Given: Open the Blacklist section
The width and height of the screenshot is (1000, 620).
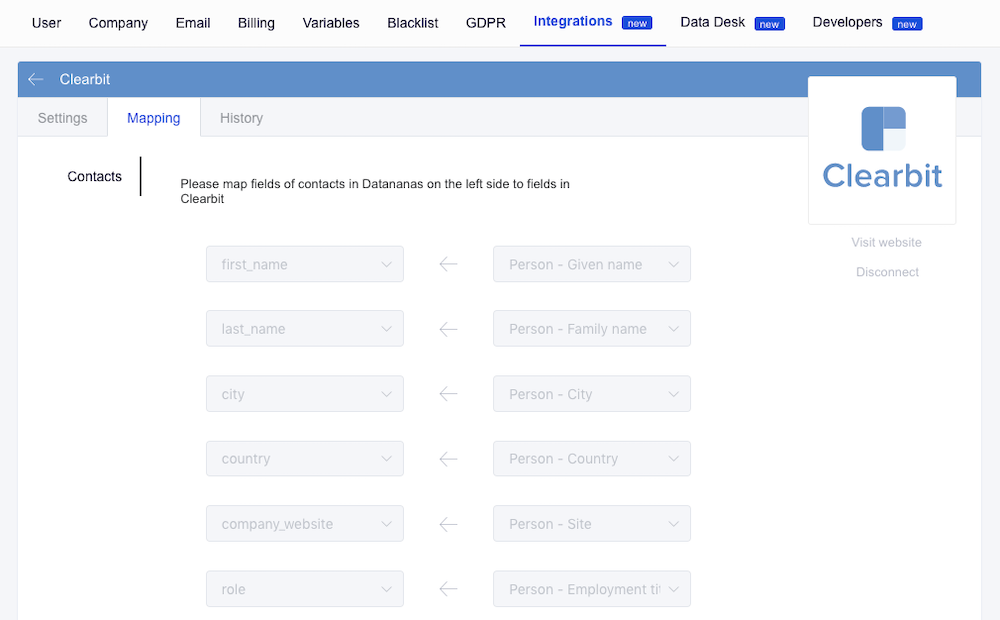Looking at the screenshot, I should click(413, 23).
